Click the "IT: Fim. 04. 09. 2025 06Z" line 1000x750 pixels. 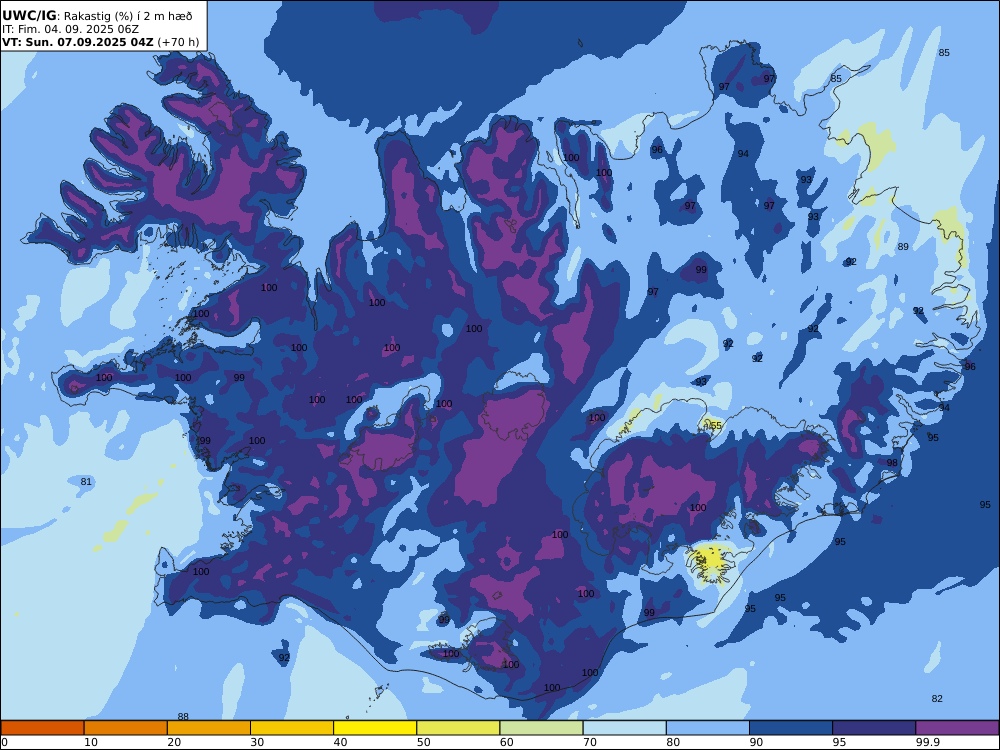70,29
